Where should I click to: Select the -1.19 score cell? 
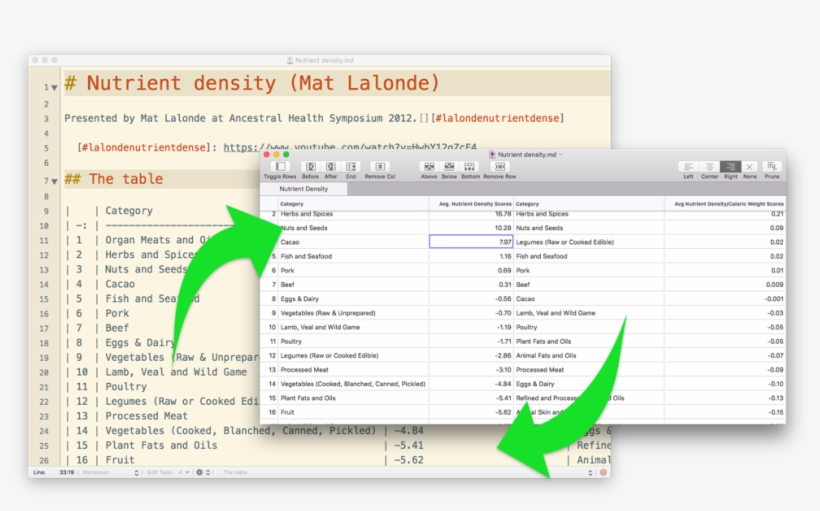pyautogui.click(x=471, y=327)
